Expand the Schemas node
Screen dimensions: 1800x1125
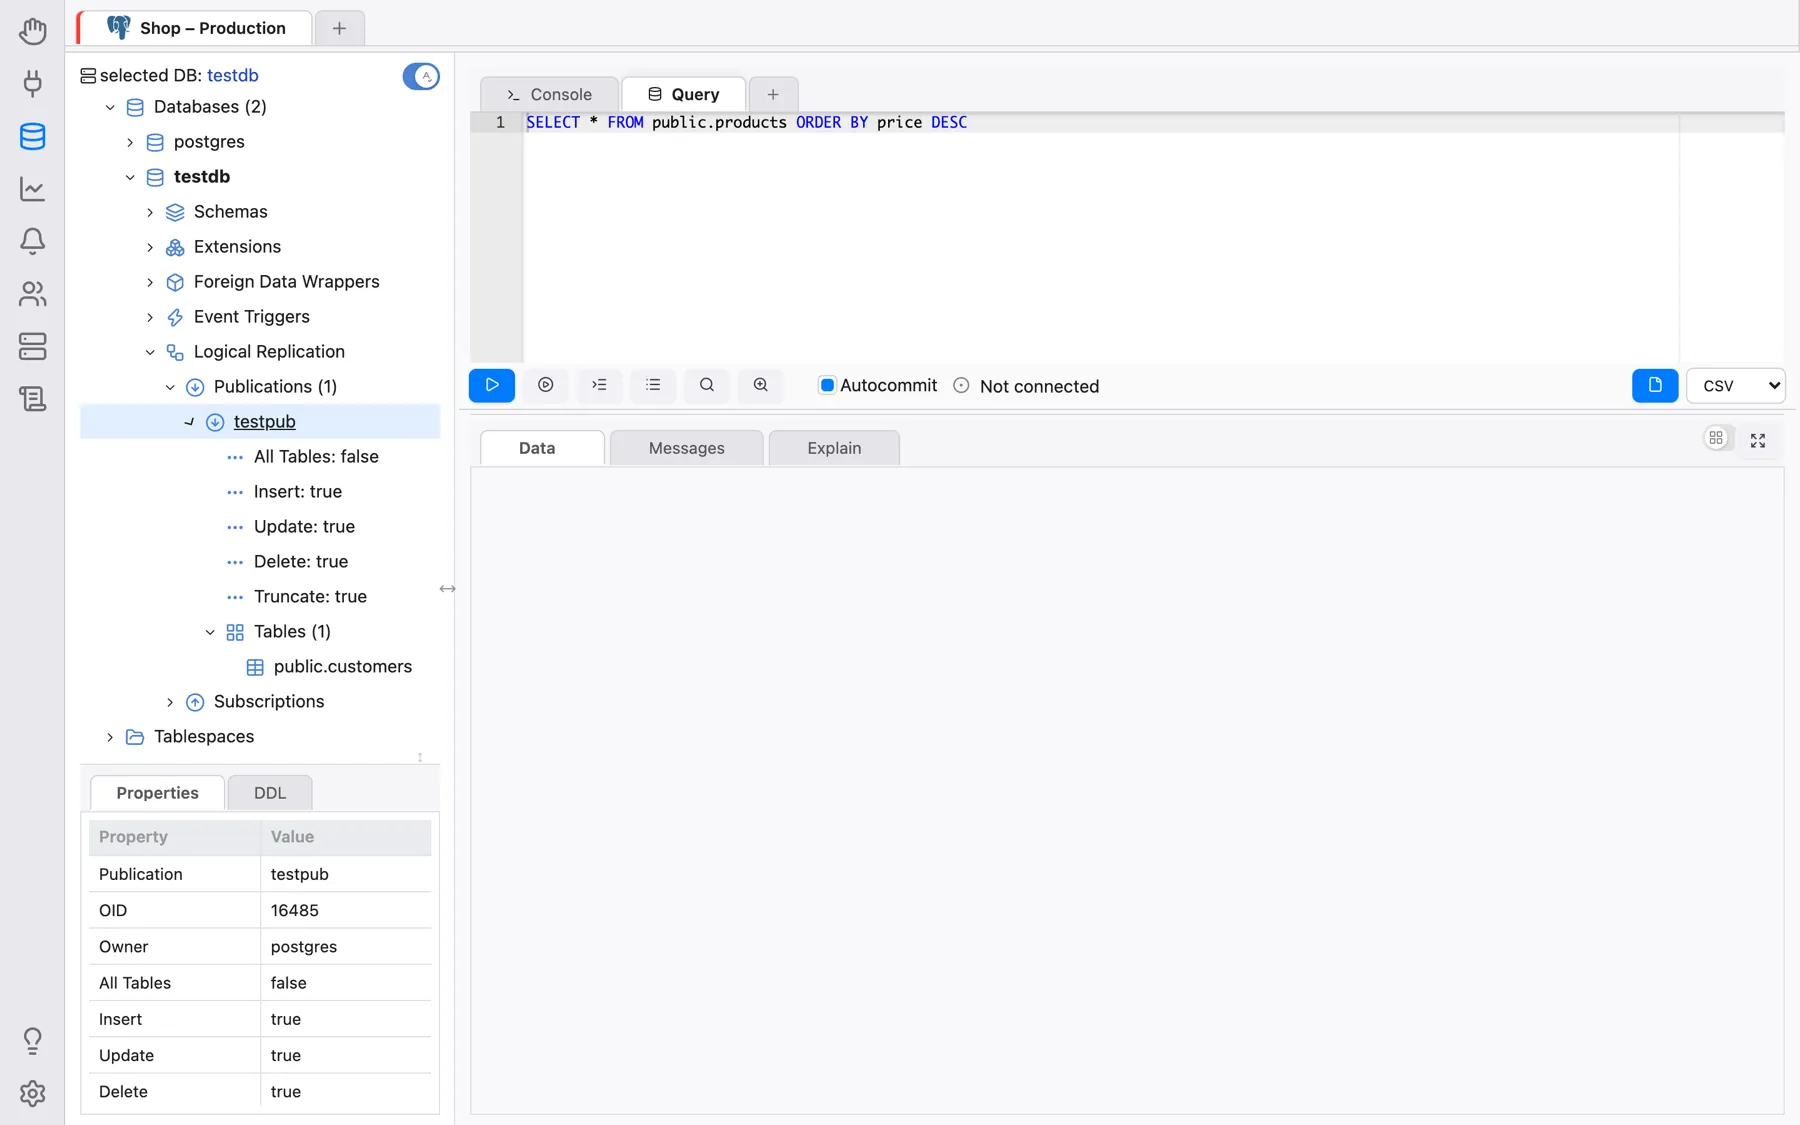pos(150,212)
